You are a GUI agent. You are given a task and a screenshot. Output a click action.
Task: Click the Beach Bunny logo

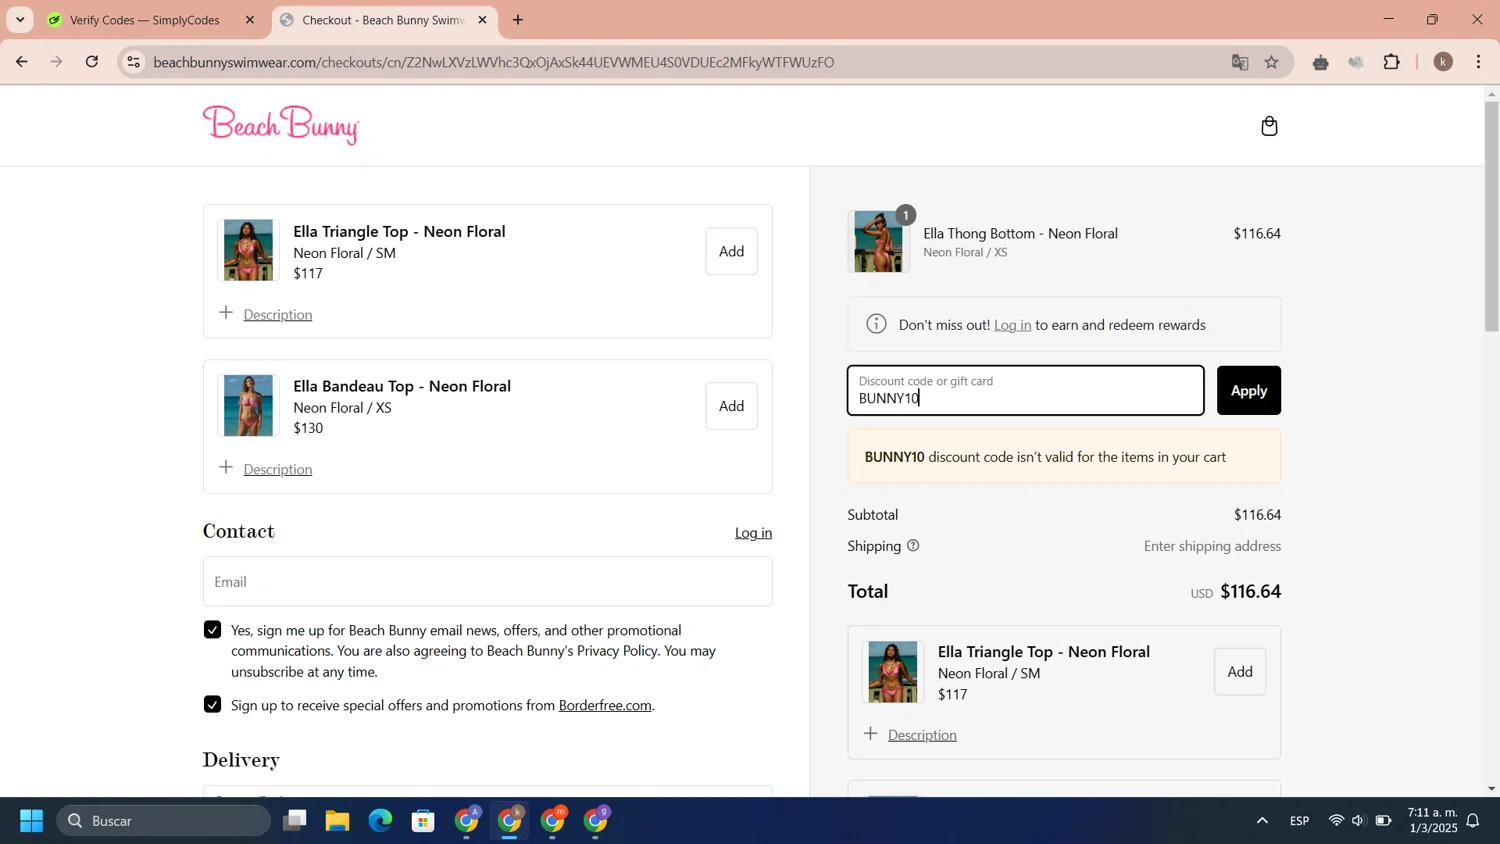pos(281,125)
